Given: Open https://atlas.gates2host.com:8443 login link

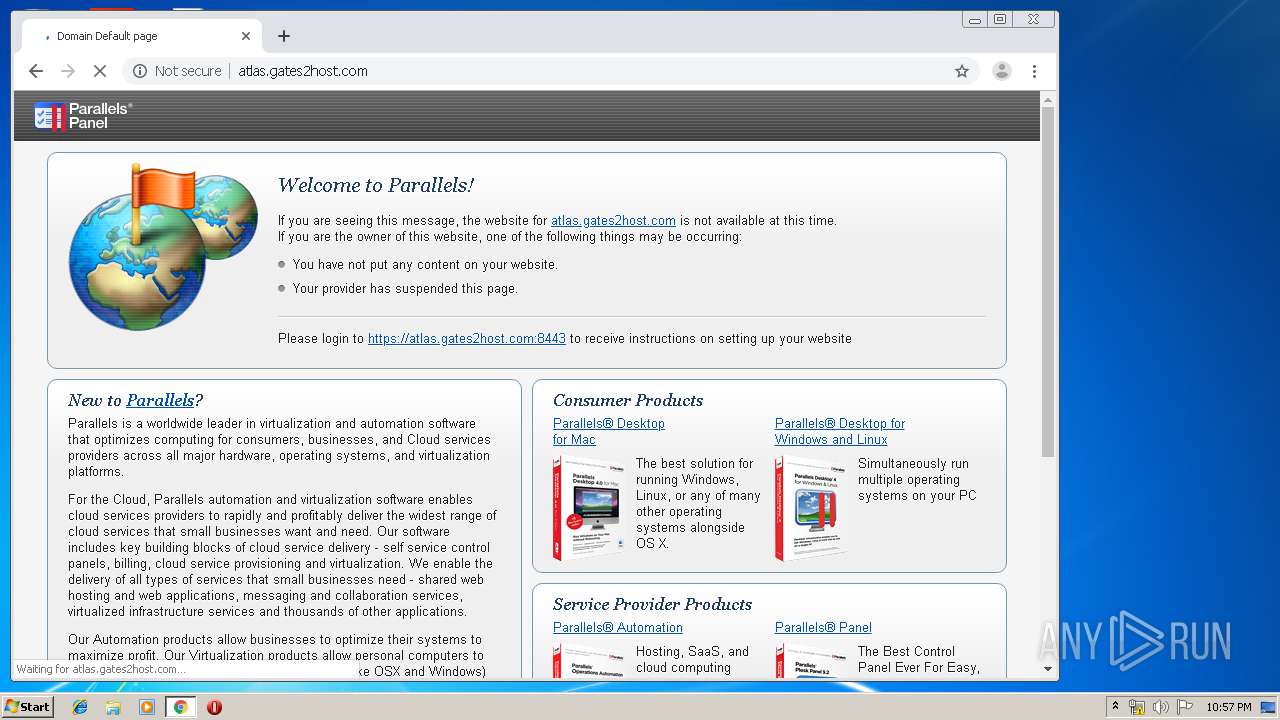Looking at the screenshot, I should (467, 339).
